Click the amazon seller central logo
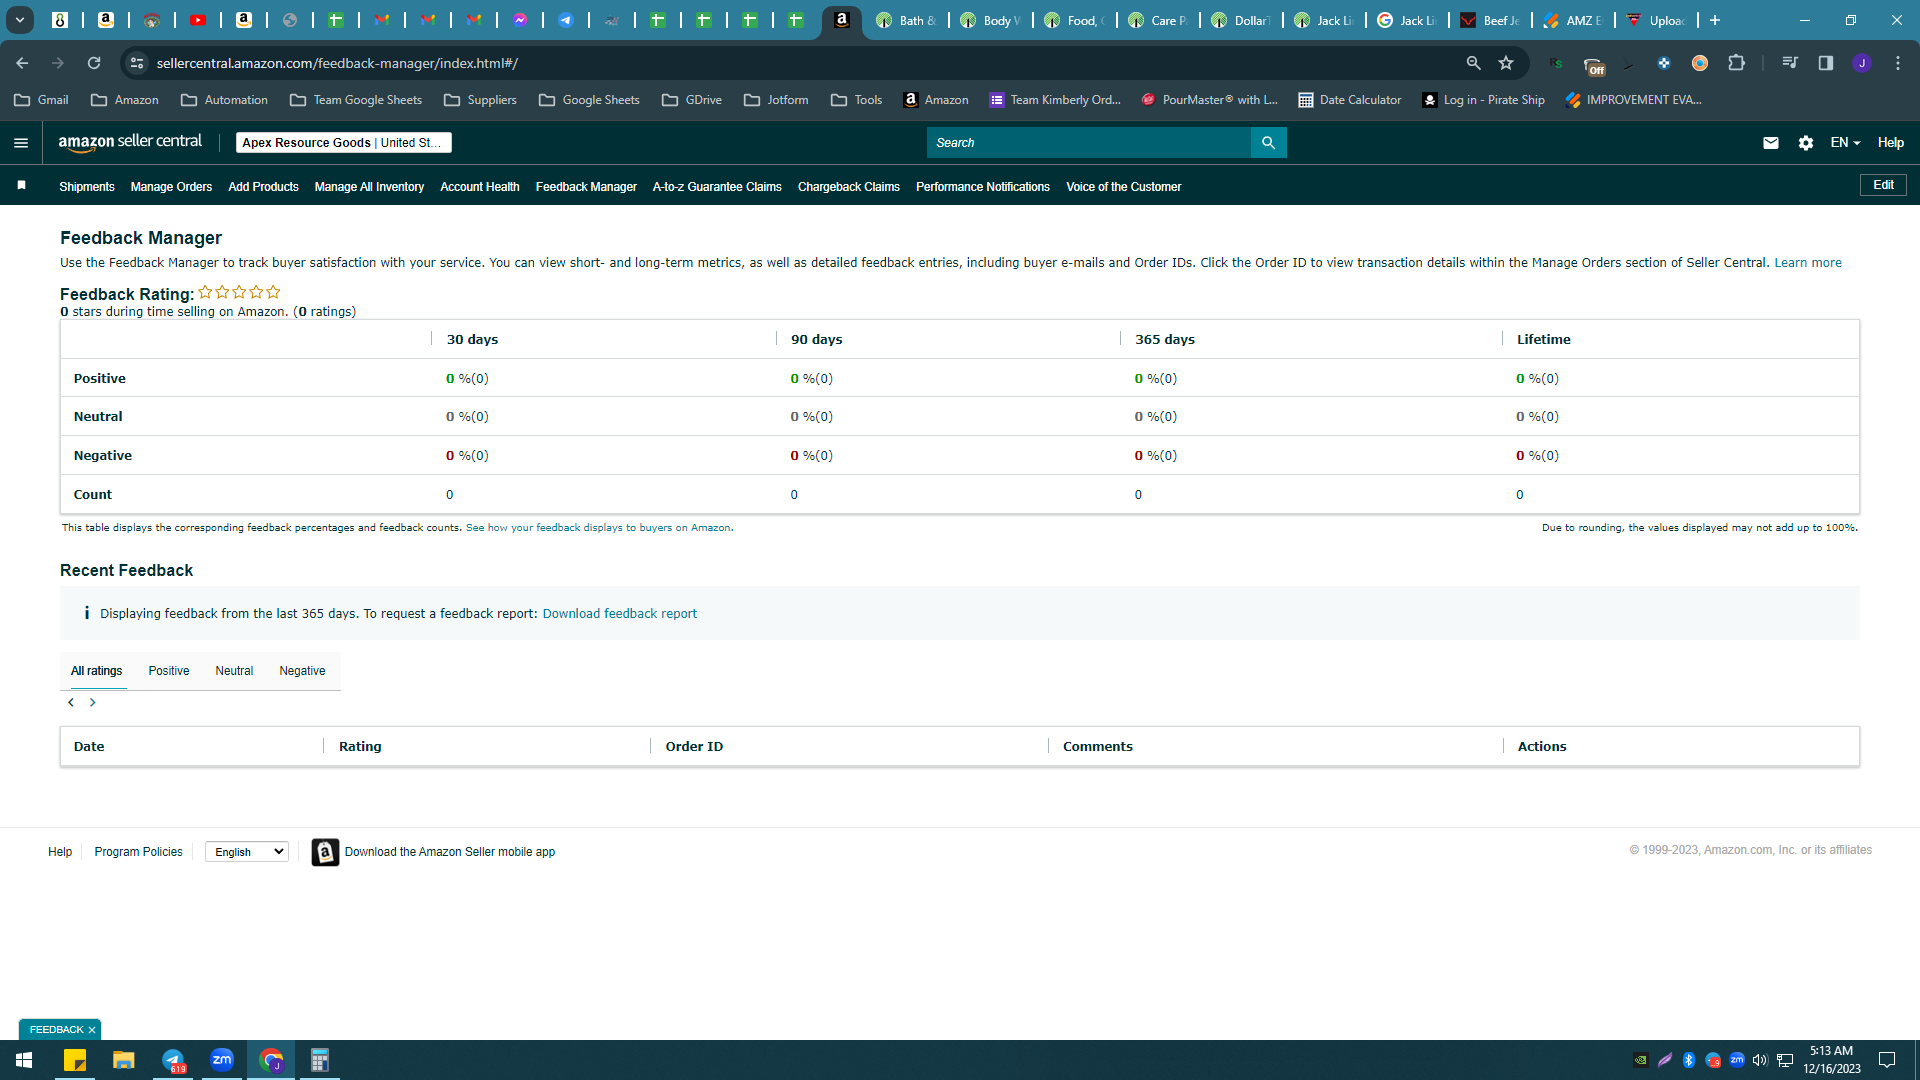 130,142
